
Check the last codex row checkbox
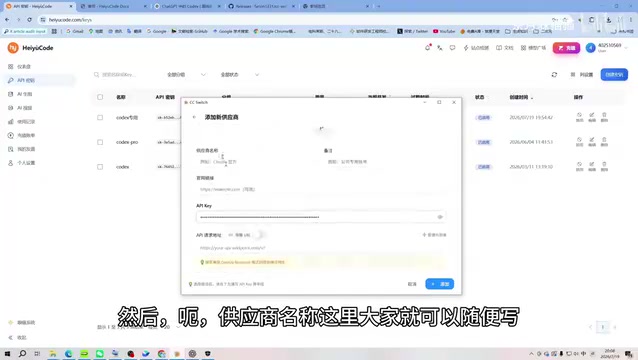point(100,167)
